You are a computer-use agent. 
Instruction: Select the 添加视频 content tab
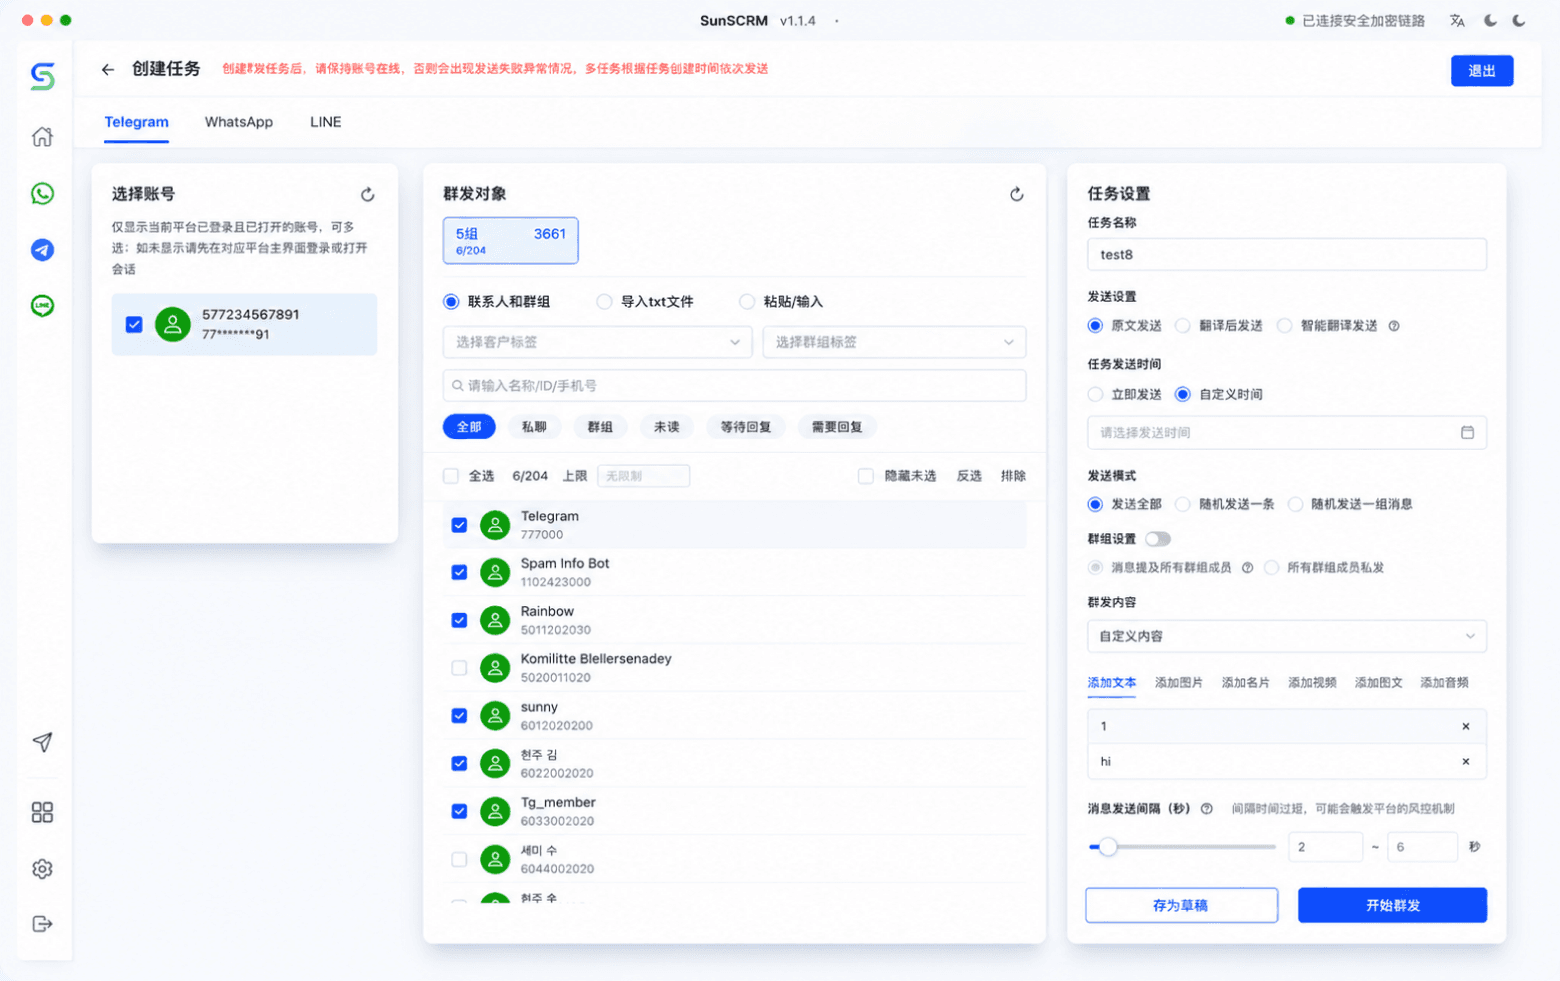(1312, 683)
